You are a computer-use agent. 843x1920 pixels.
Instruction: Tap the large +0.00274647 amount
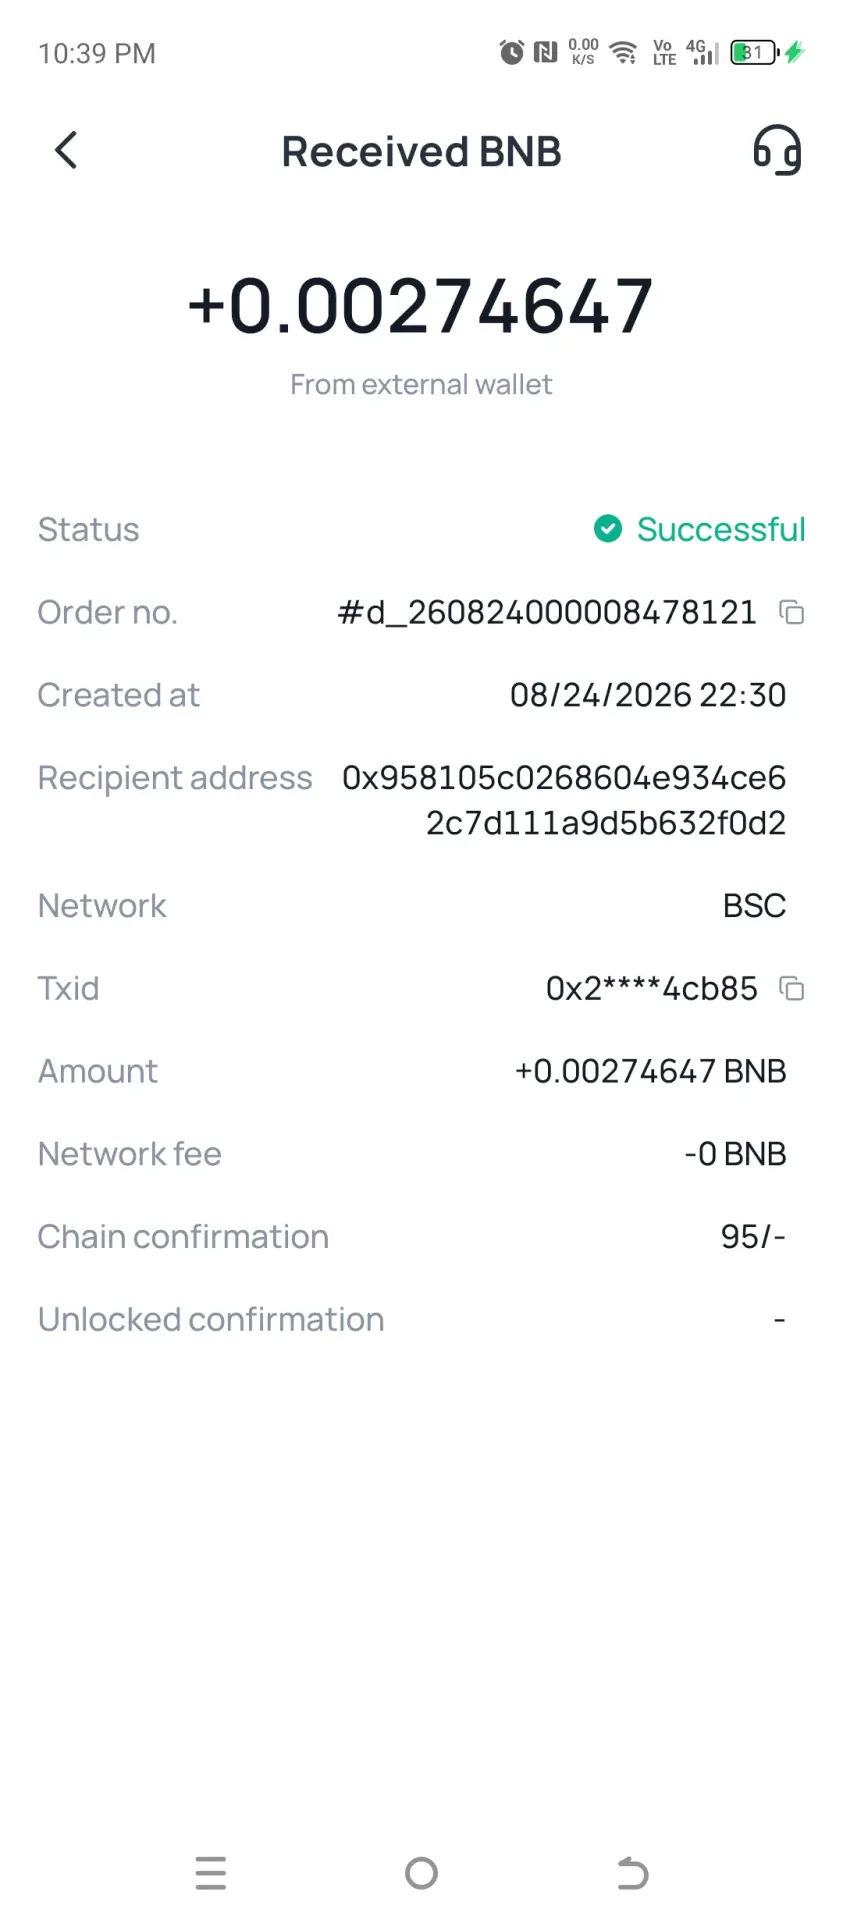point(421,306)
